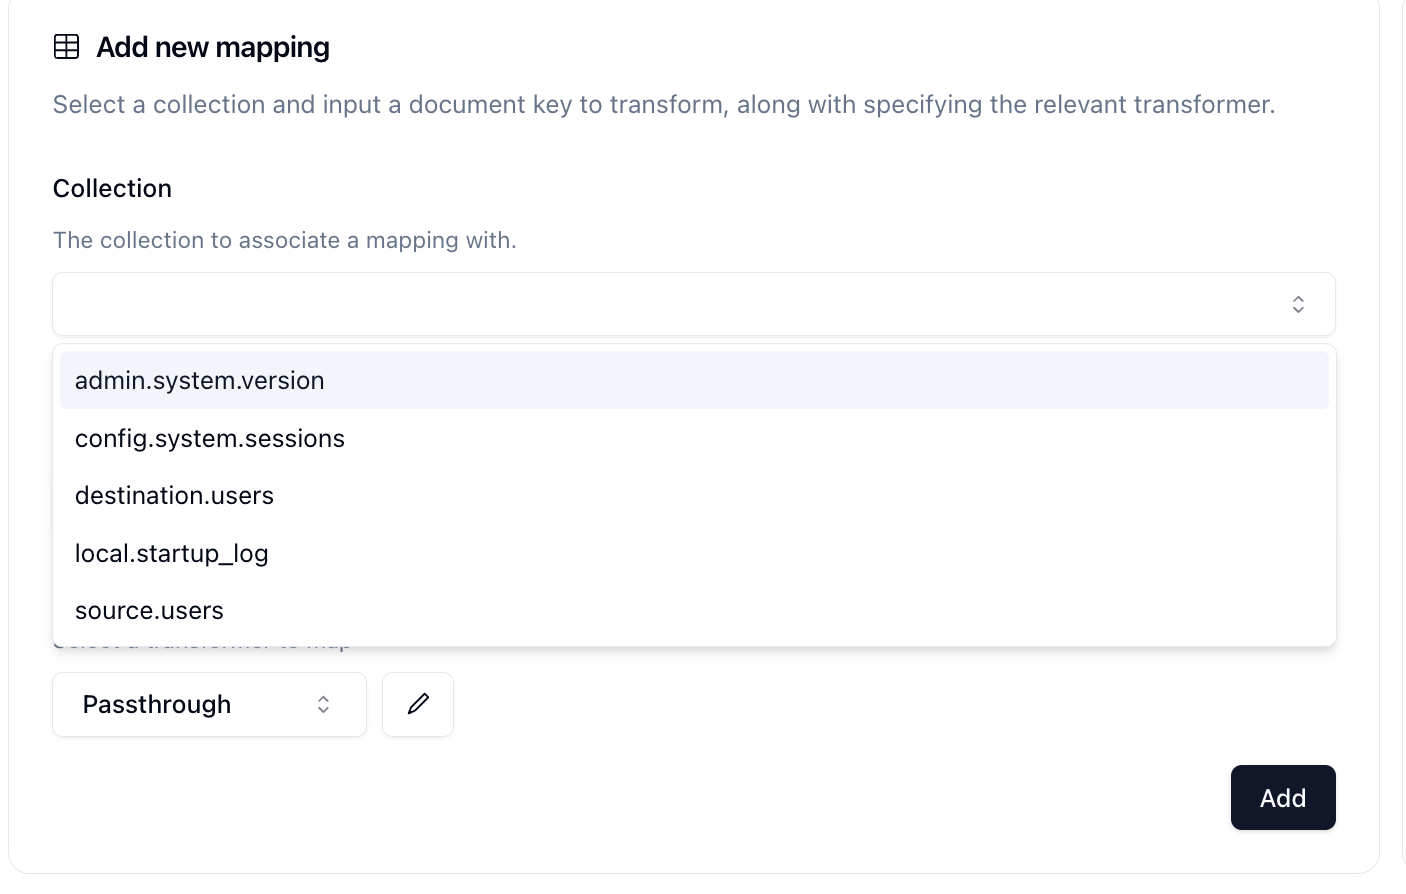Click the Collection field label

pos(112,188)
